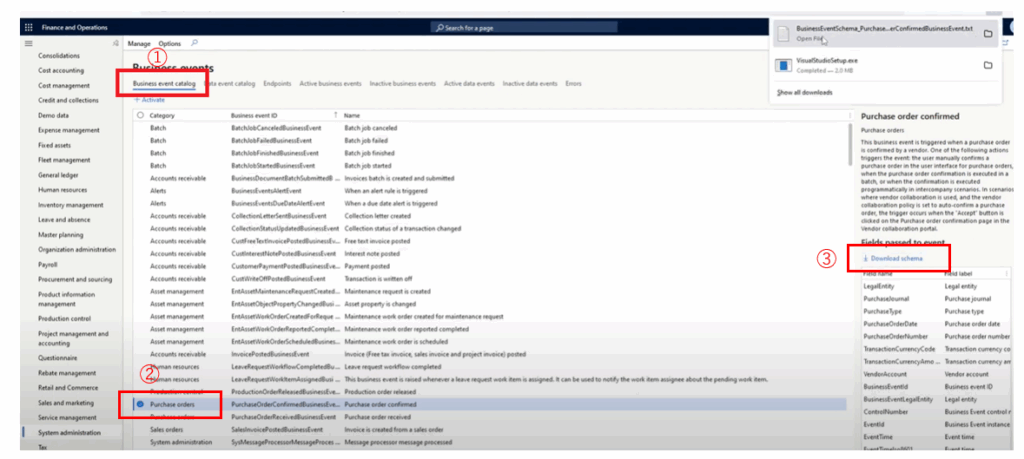Switch to Business event catalog tab

coord(164,84)
